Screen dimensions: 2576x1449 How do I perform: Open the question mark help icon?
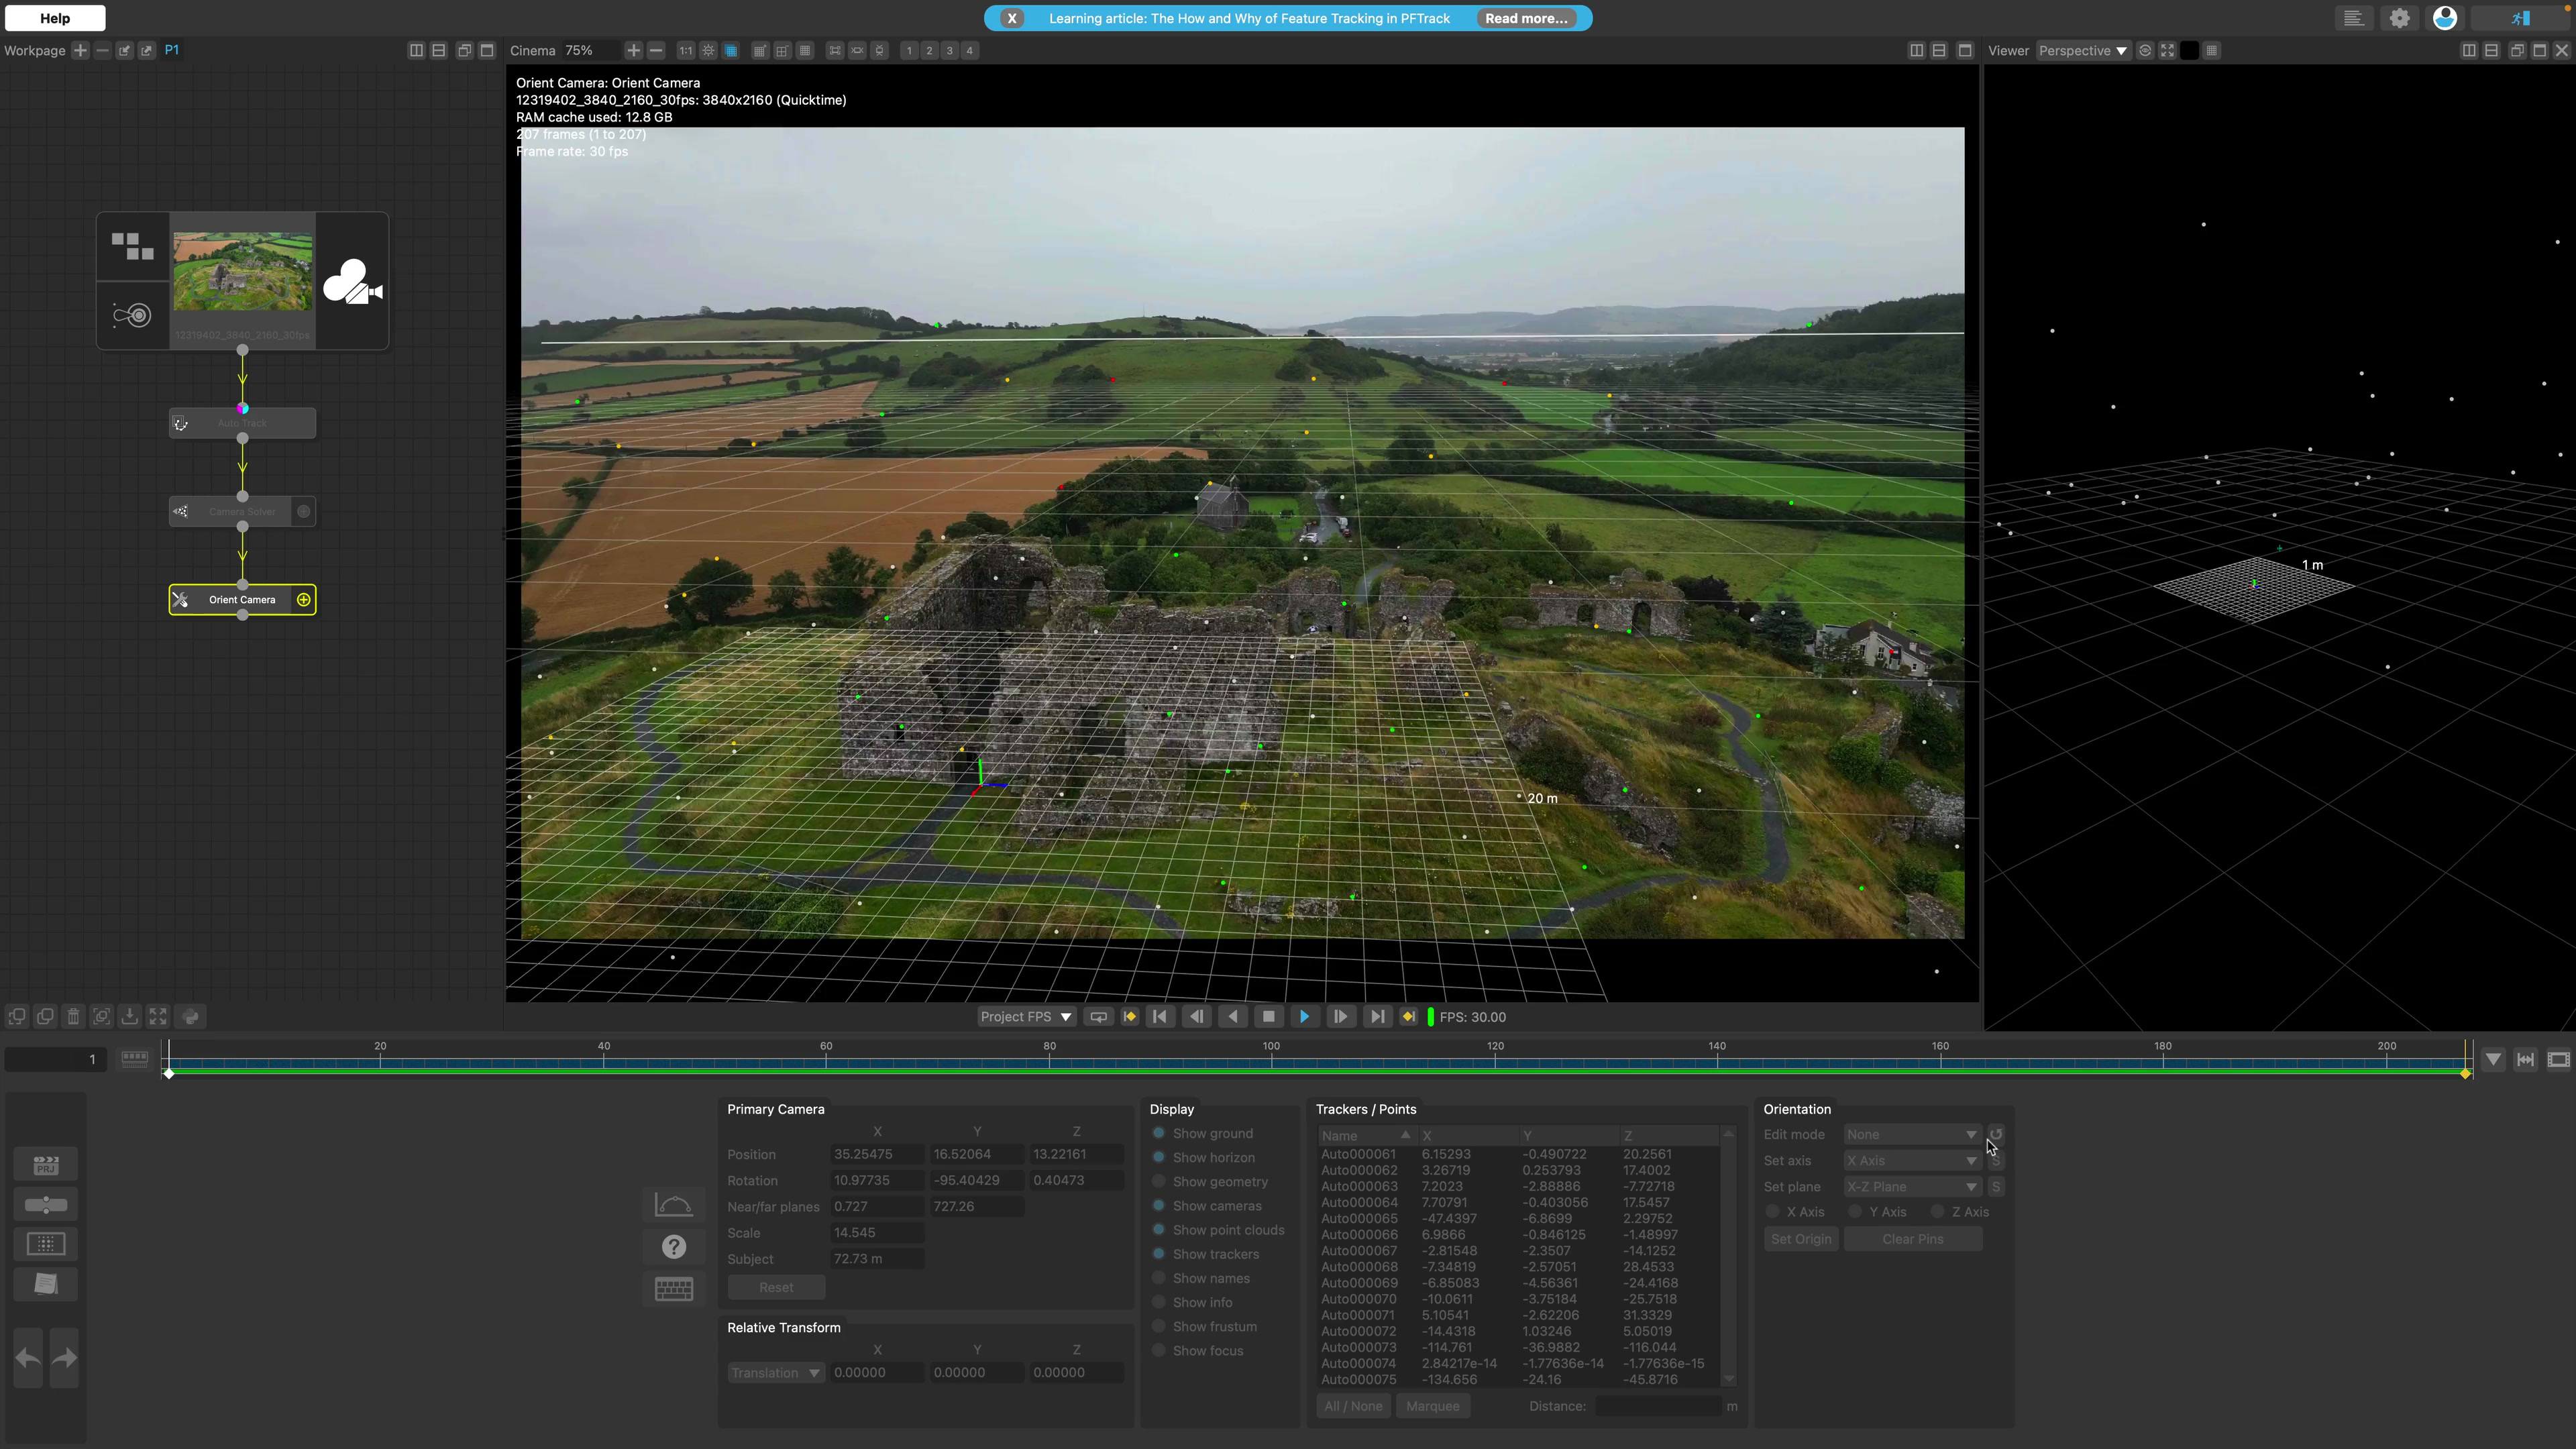point(674,1247)
